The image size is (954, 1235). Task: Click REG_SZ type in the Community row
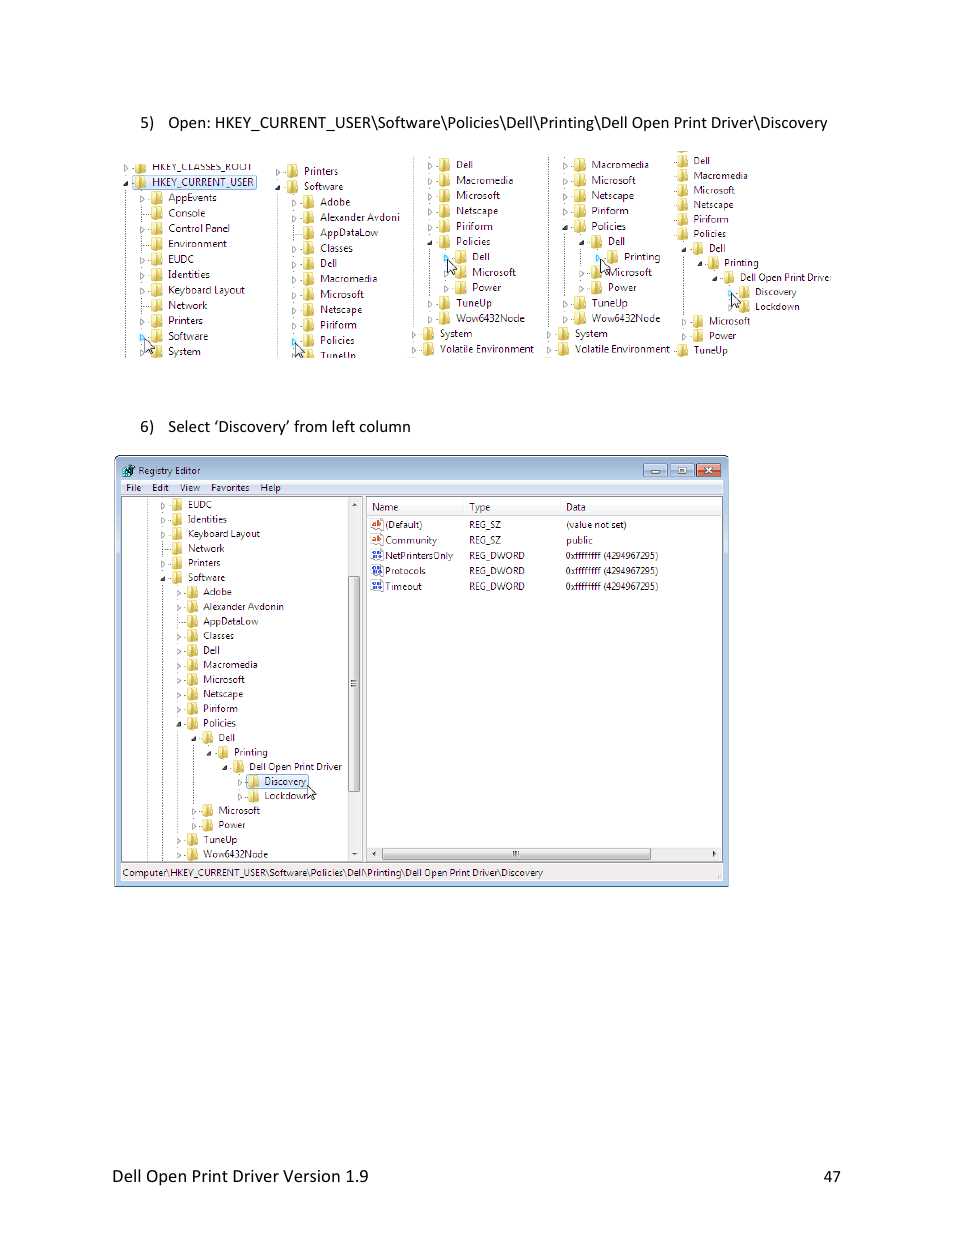tap(485, 540)
